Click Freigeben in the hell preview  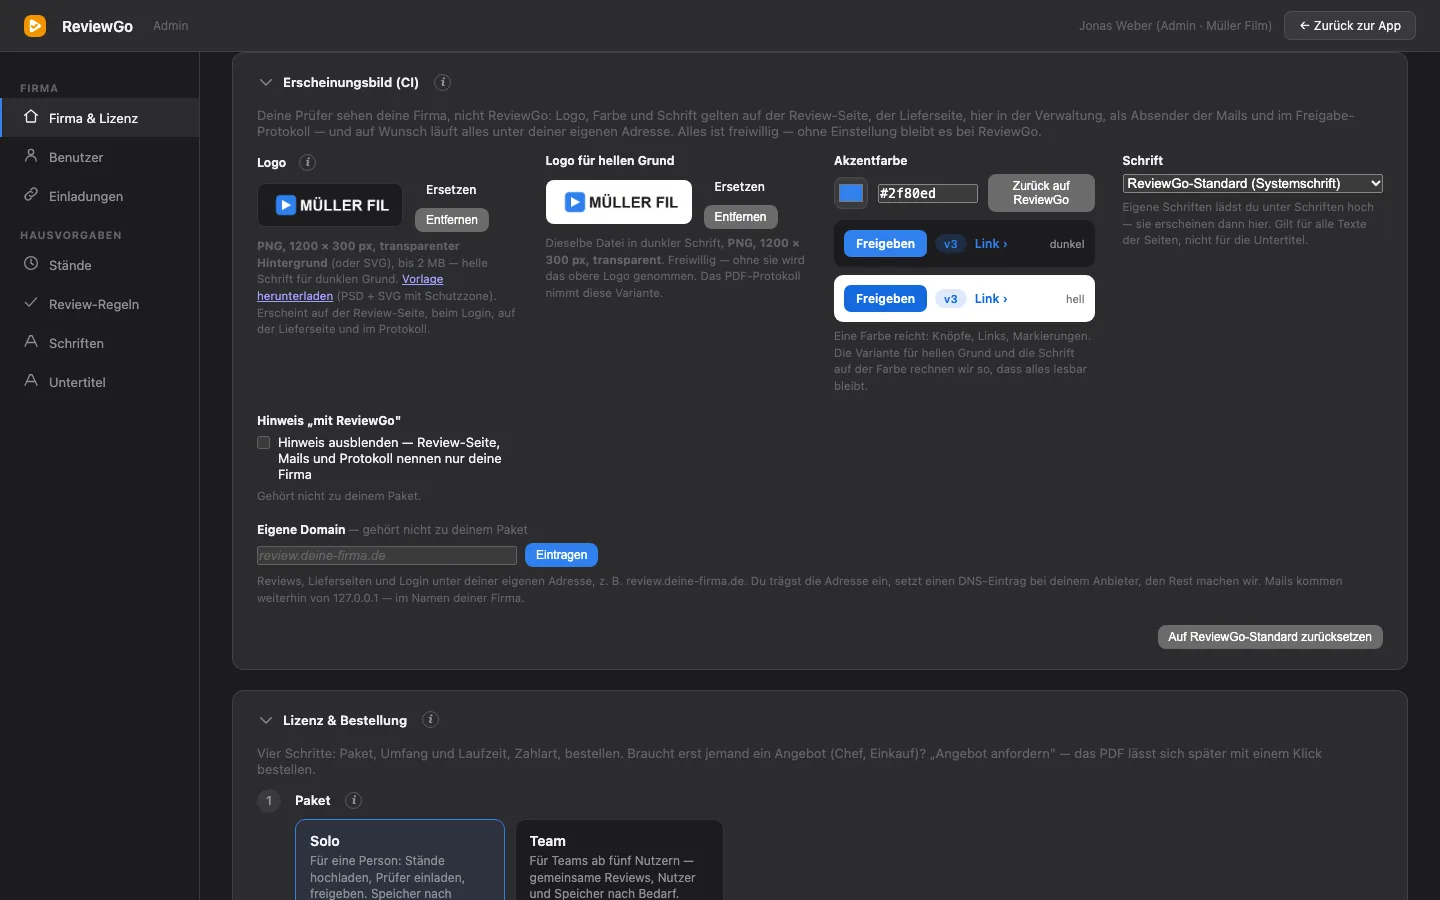885,299
